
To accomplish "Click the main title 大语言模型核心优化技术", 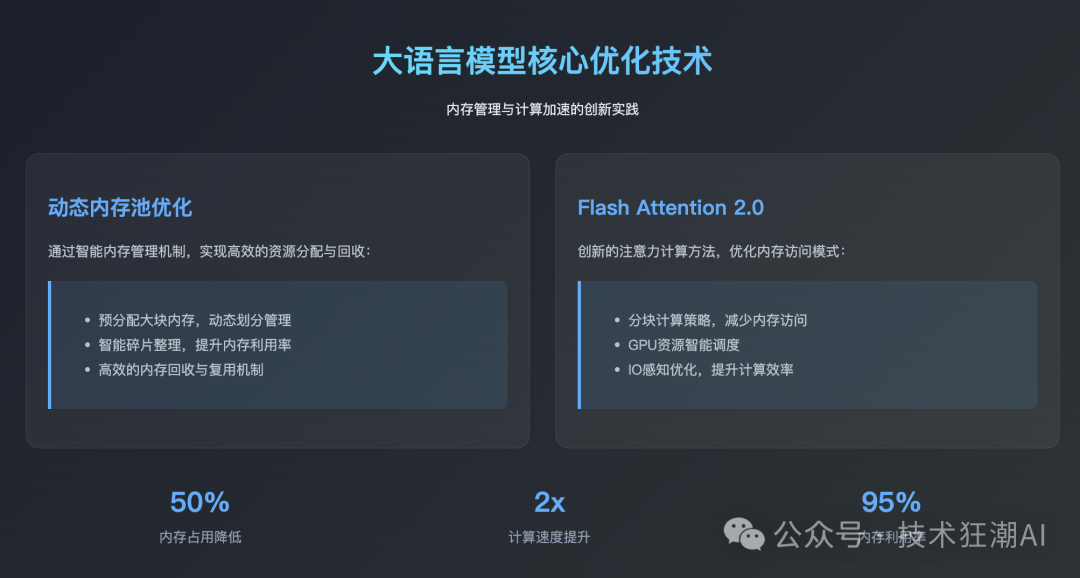I will pyautogui.click(x=542, y=61).
